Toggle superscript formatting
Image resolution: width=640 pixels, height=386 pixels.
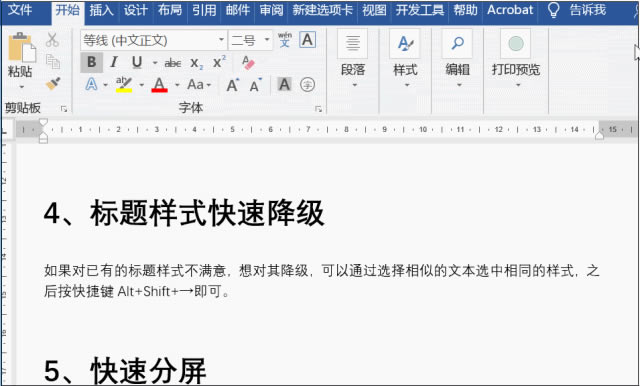coord(219,62)
